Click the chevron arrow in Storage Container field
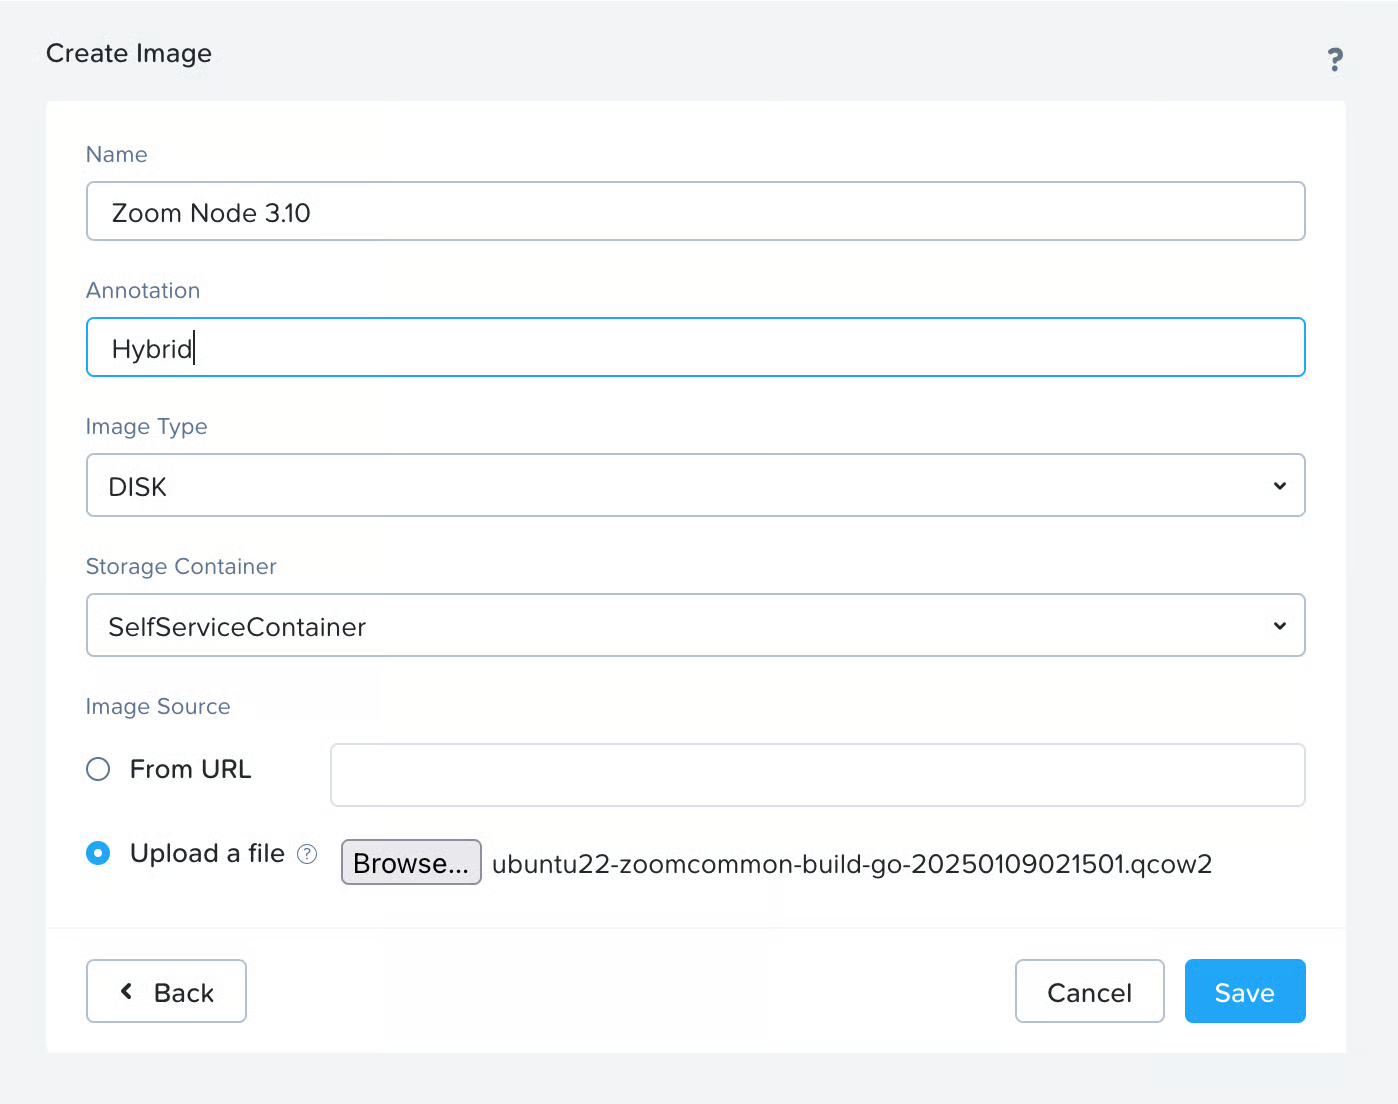 point(1279,626)
